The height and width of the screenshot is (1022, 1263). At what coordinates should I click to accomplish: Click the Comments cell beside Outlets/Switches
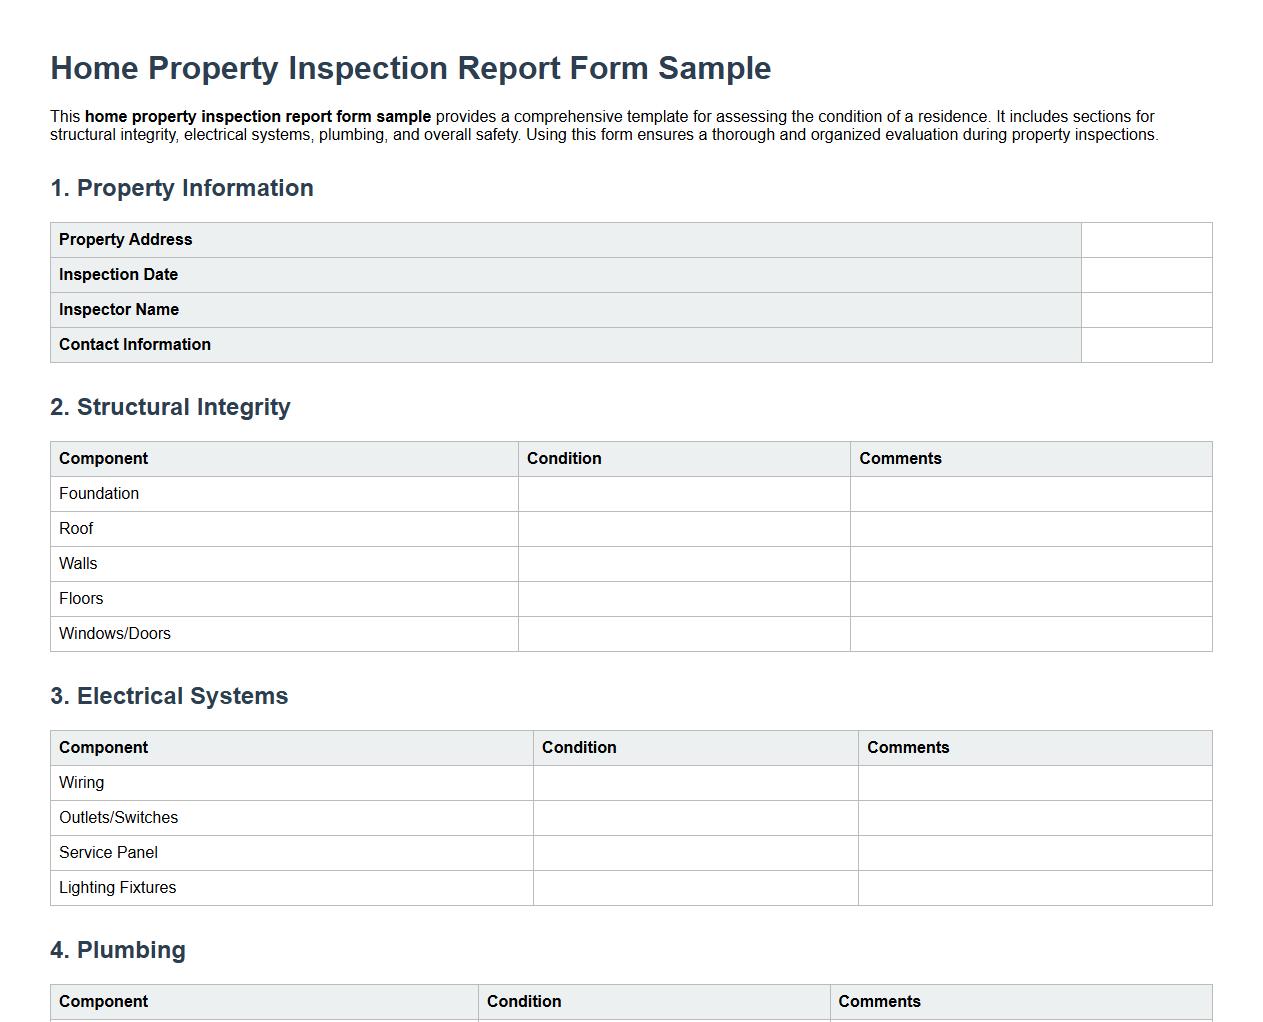[x=1035, y=817]
